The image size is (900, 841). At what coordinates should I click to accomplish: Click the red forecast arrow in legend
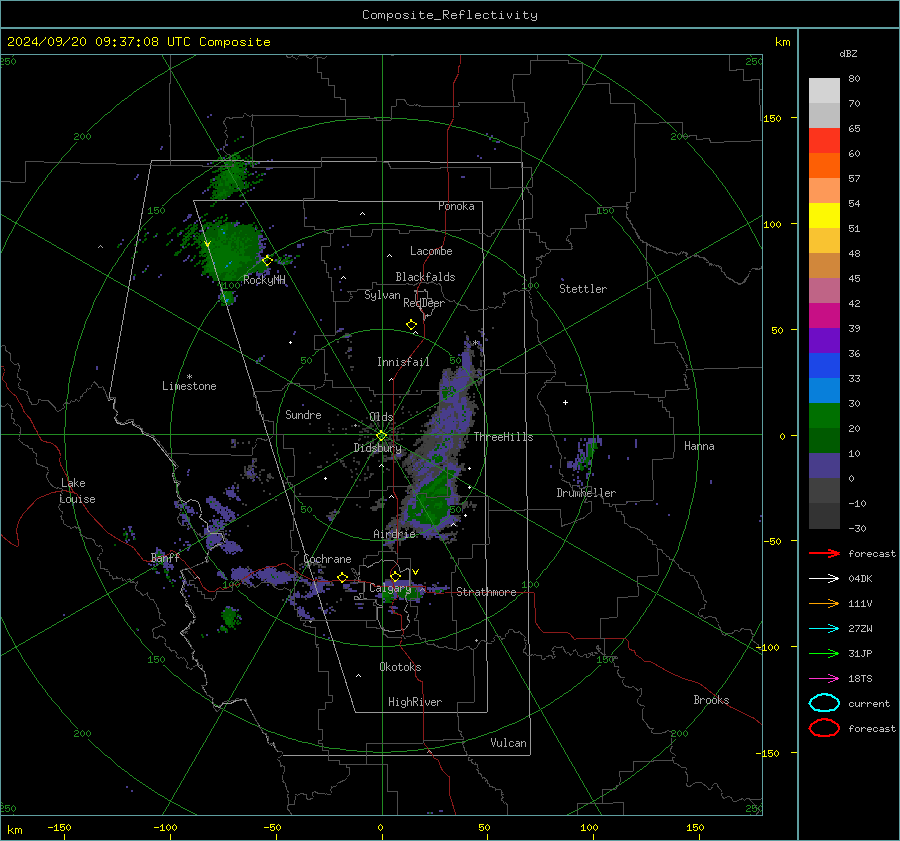pyautogui.click(x=824, y=553)
